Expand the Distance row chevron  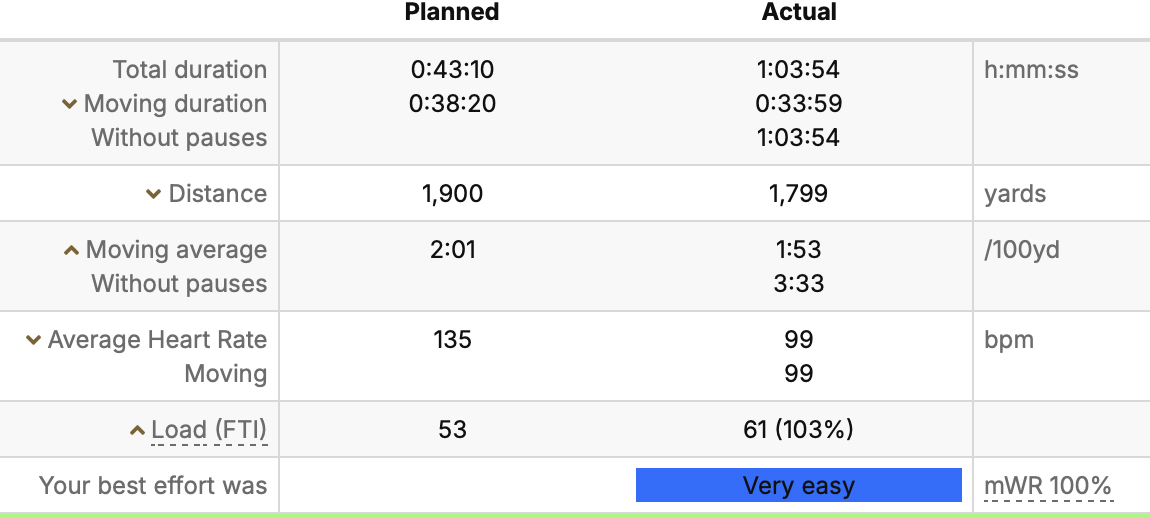153,194
